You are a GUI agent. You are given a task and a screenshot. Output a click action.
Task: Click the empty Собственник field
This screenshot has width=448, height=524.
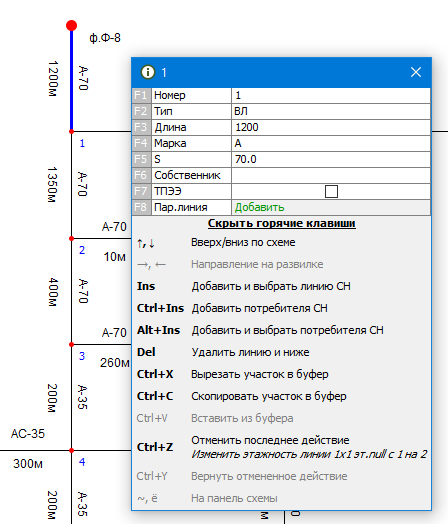[x=331, y=175]
